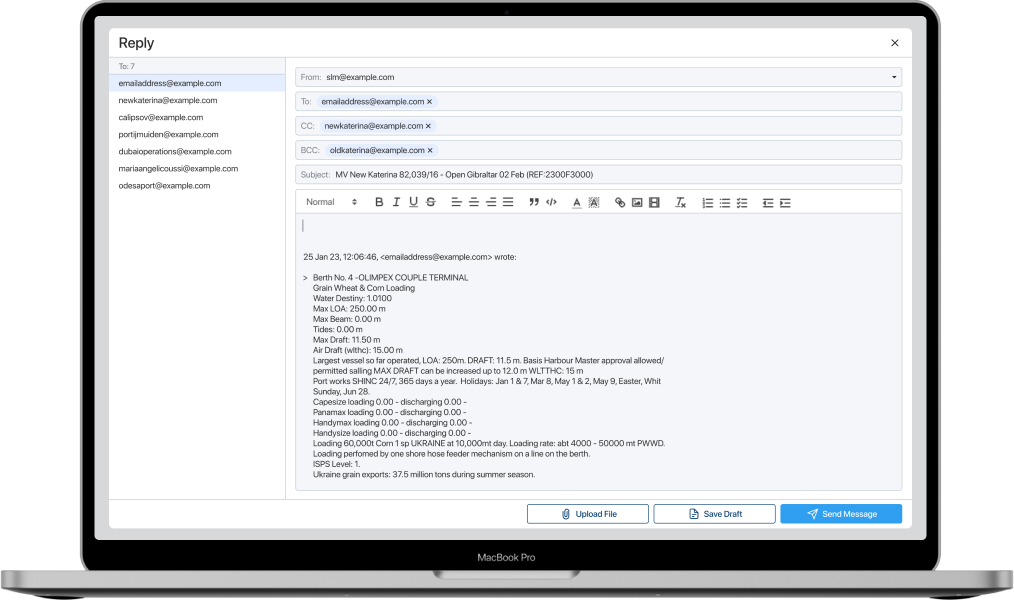Click into the To recipients field

point(599,102)
